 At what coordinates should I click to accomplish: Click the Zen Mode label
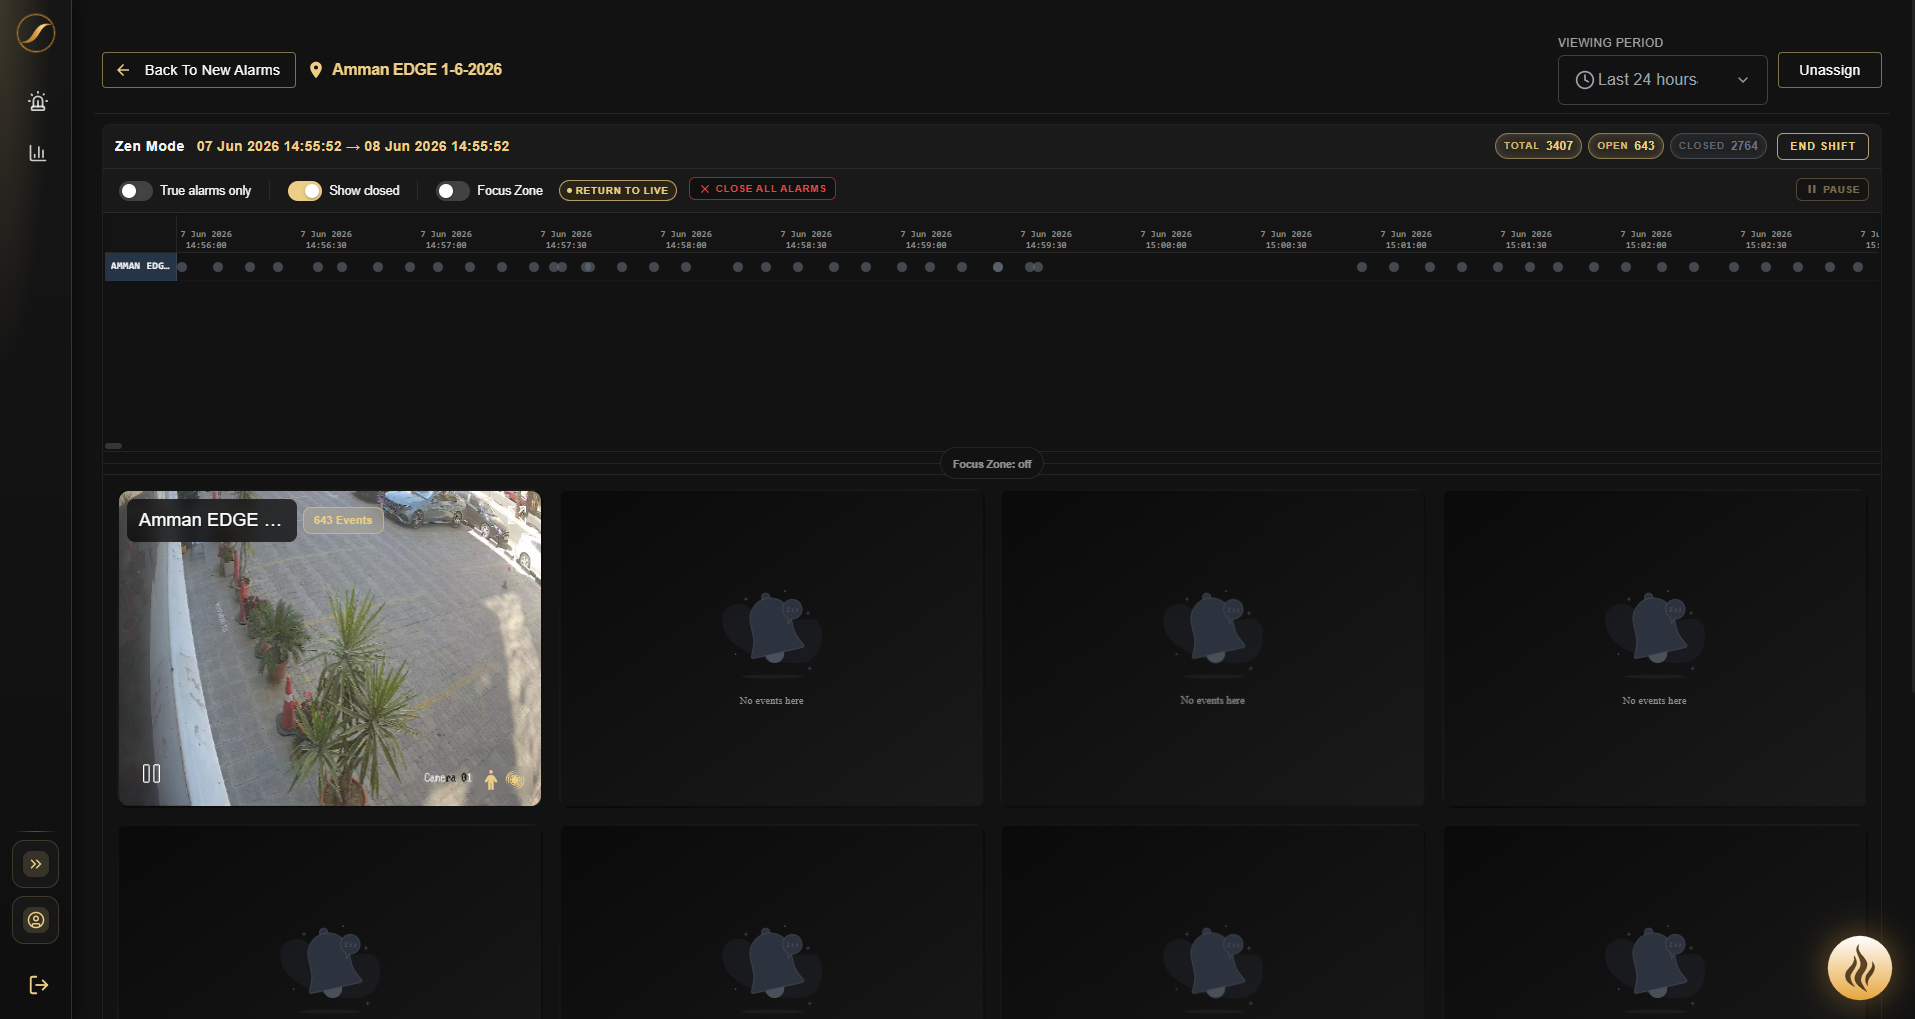[149, 146]
